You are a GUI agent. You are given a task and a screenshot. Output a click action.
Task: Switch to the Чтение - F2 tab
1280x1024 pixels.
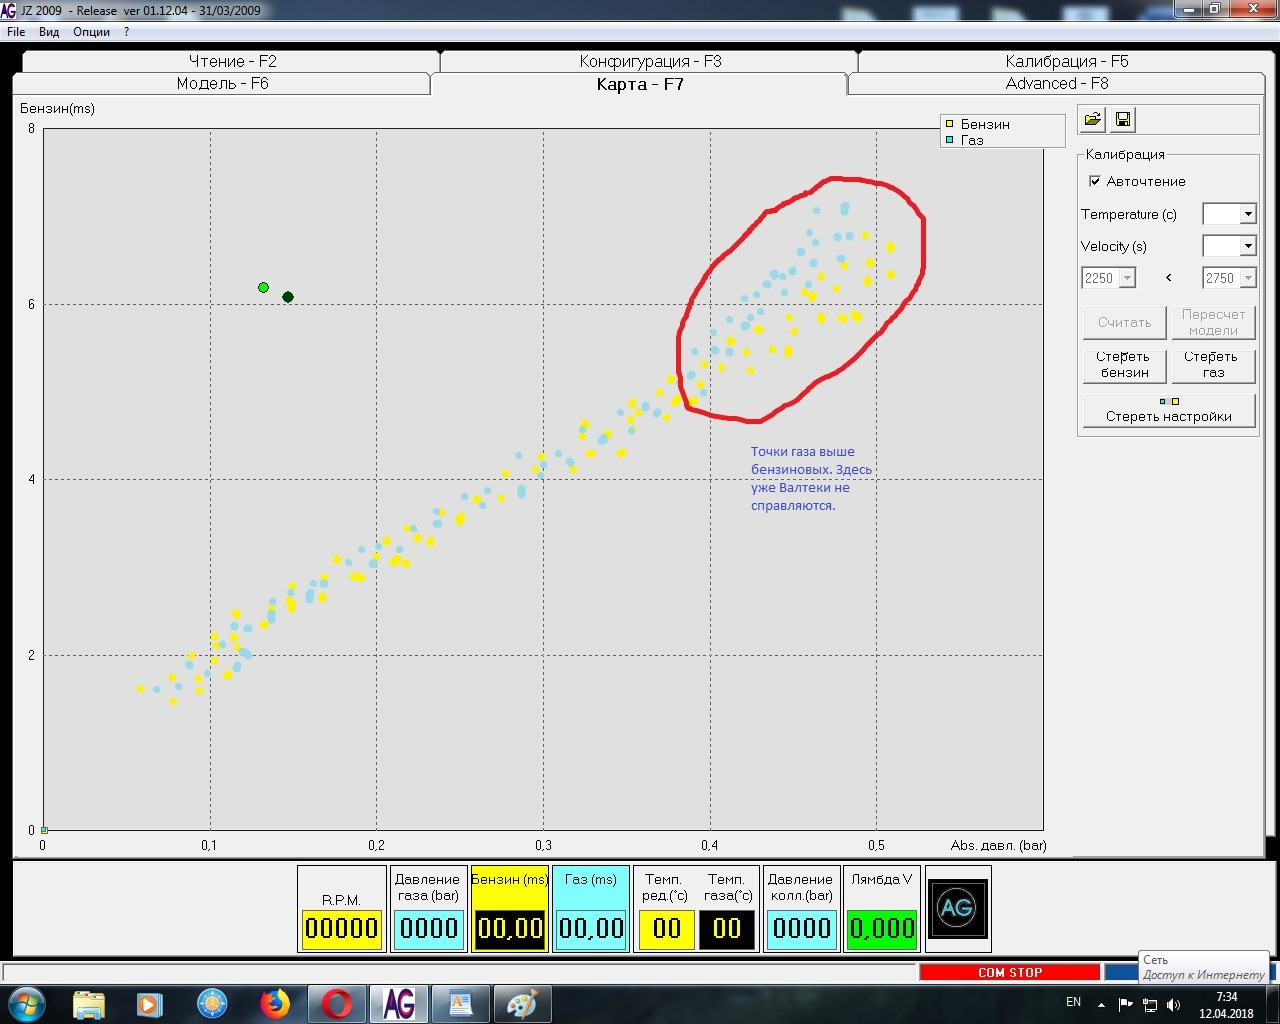point(232,61)
